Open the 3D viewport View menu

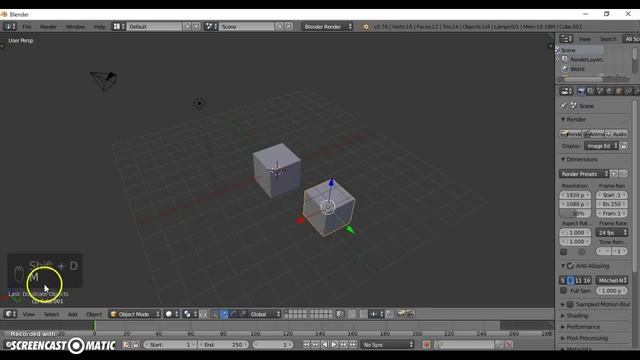pos(29,314)
